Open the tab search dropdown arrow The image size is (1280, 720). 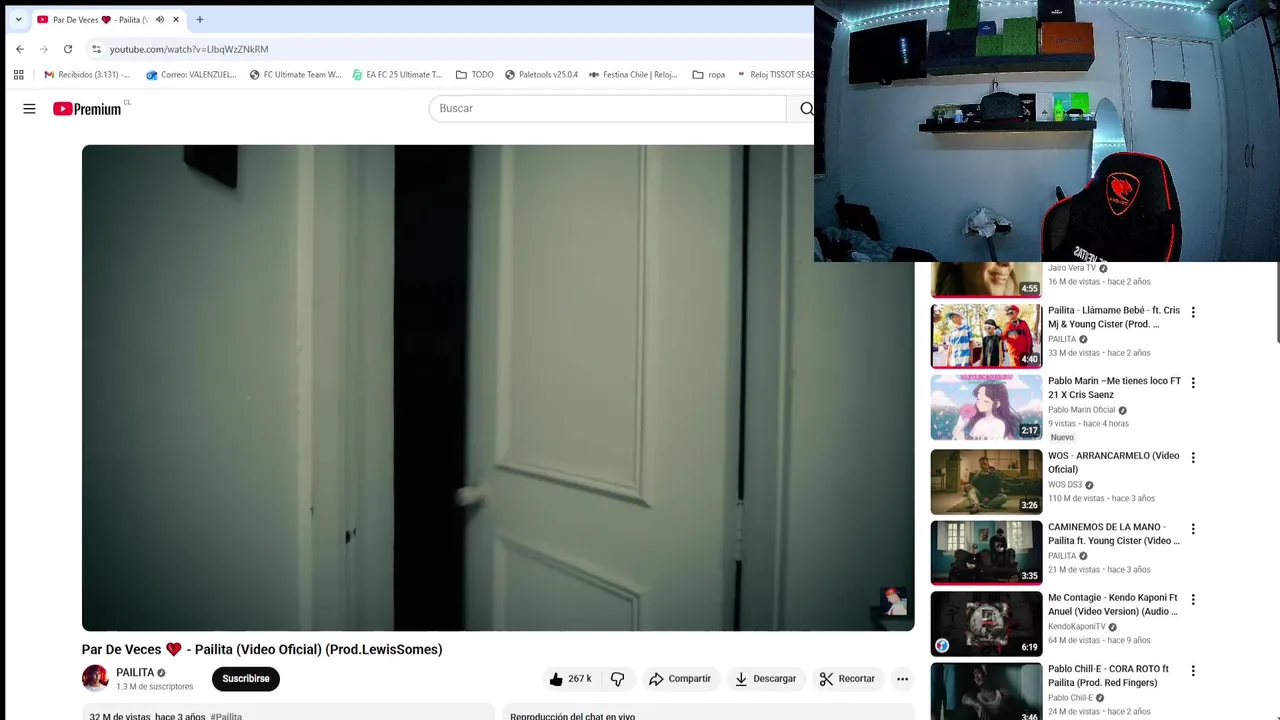coord(18,19)
